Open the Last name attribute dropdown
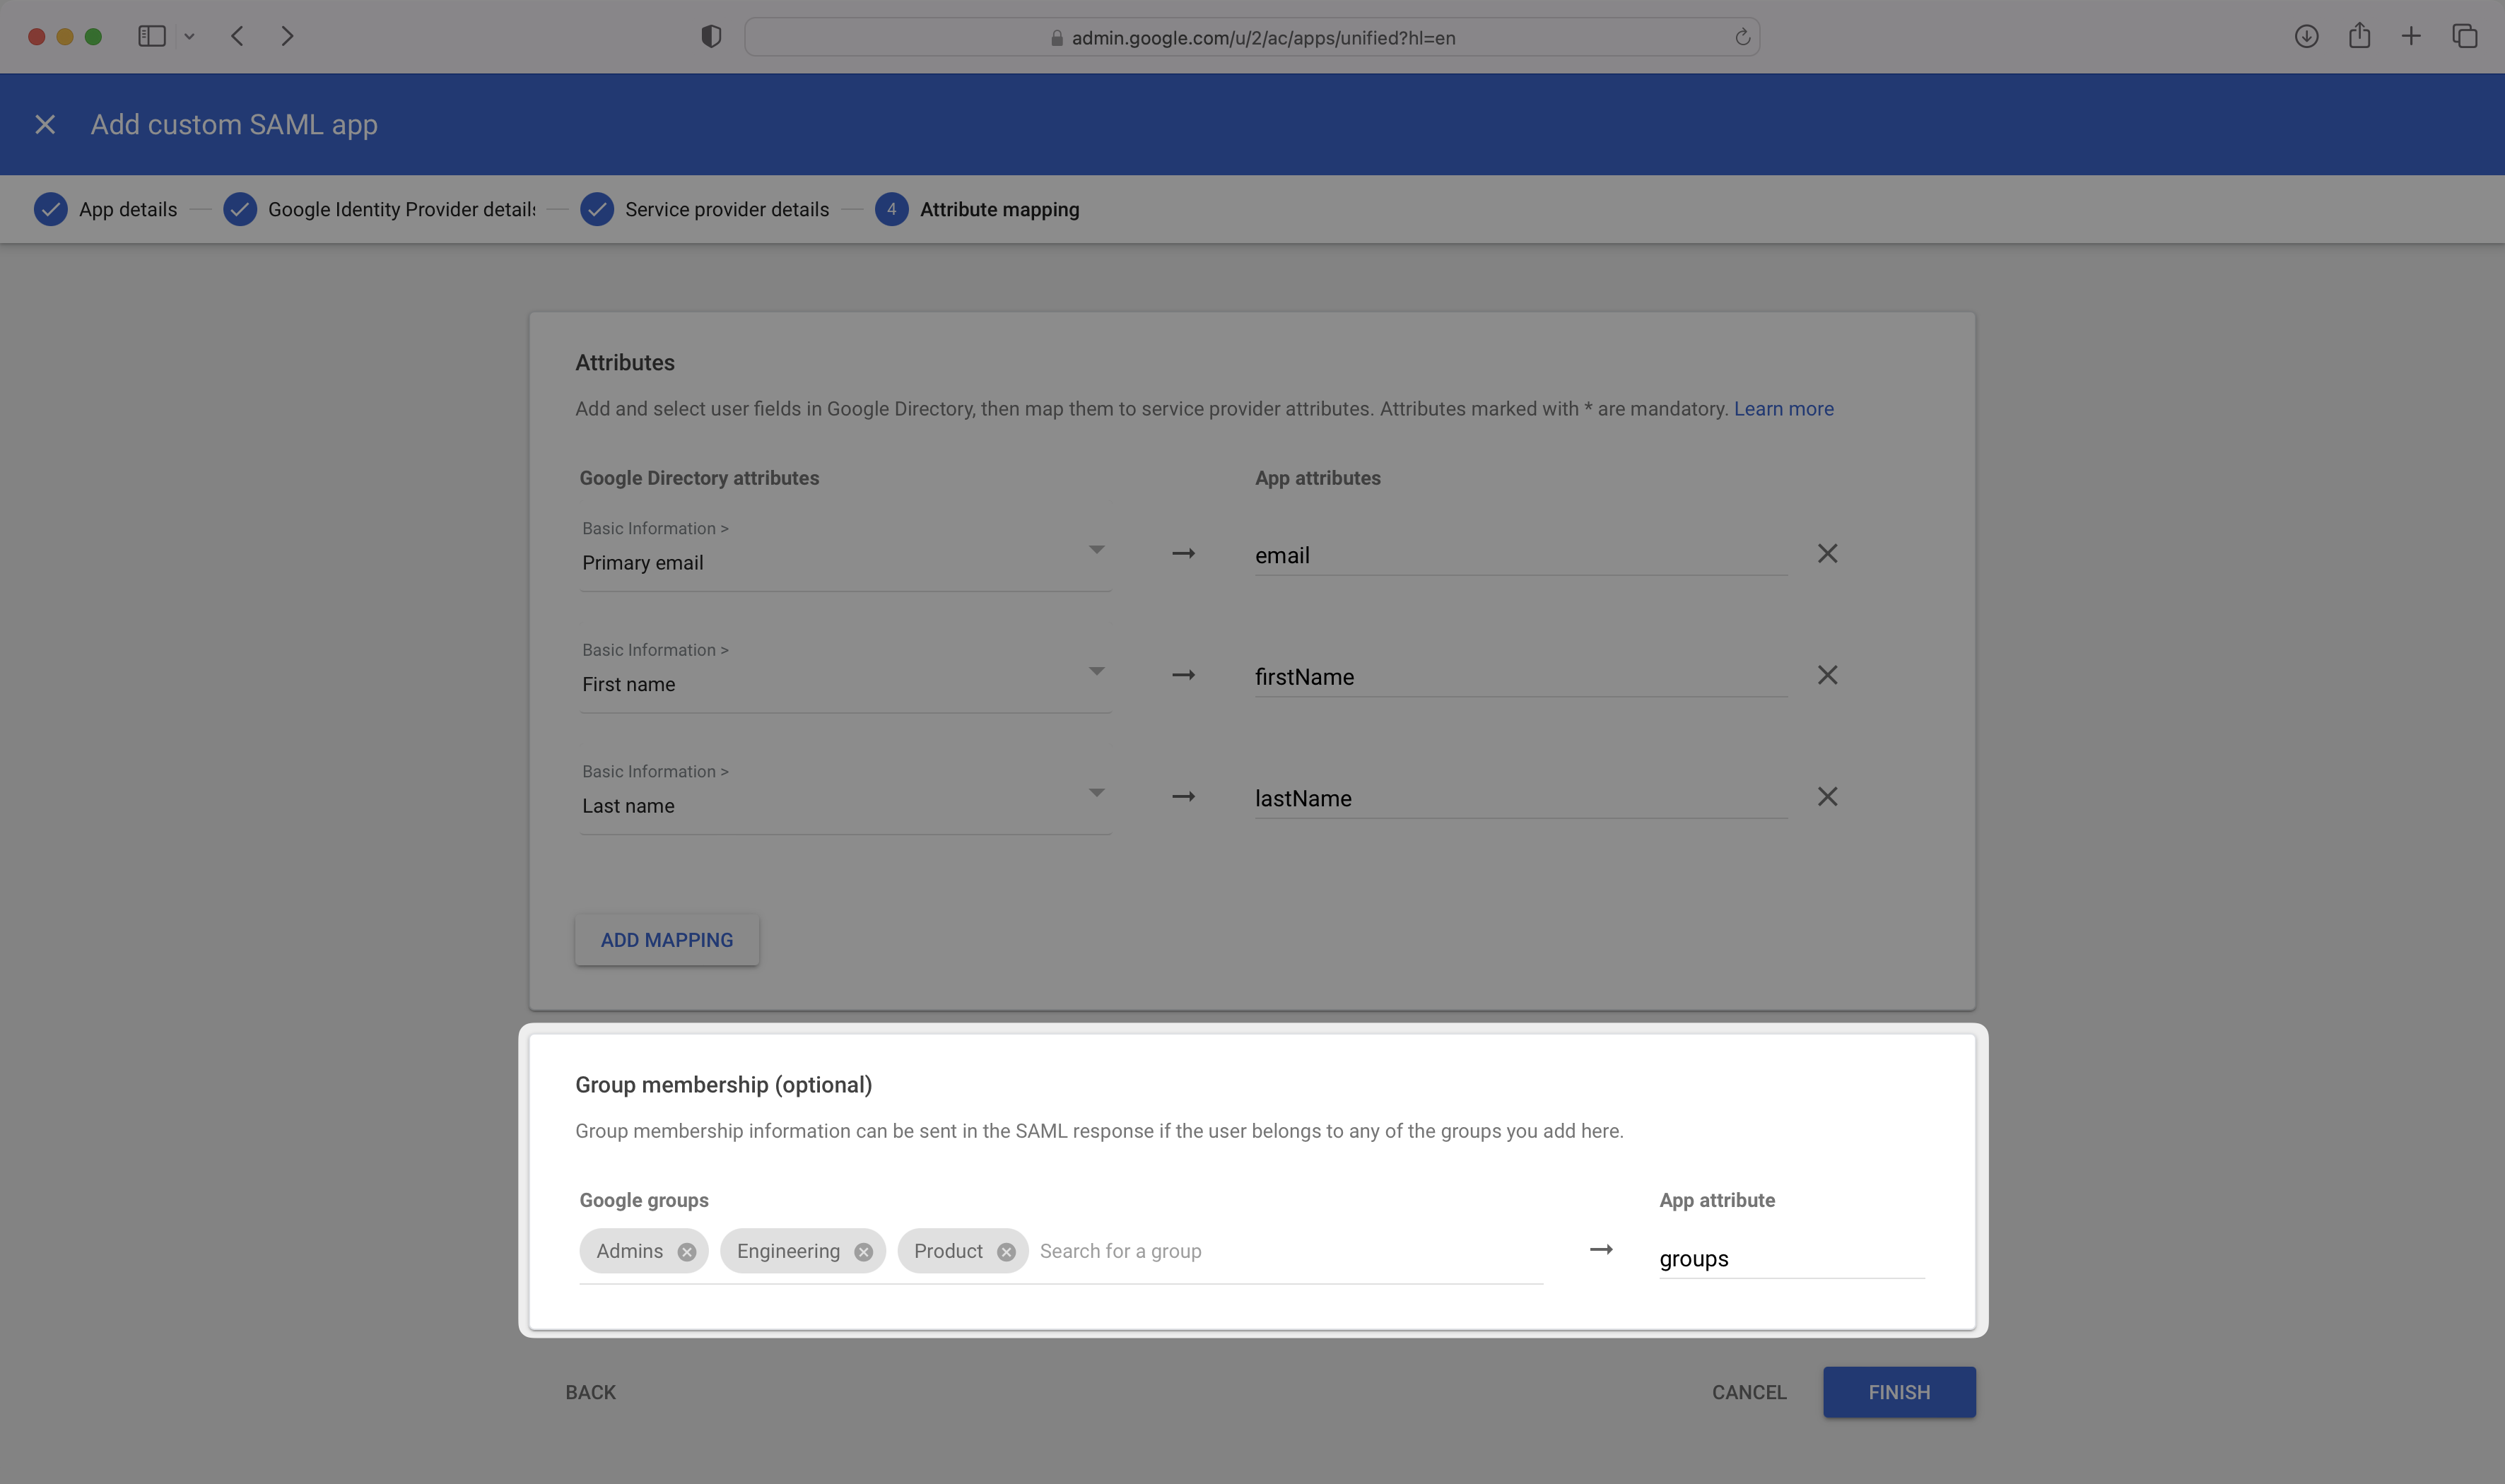Screen dimensions: 2505x1484 [1096, 792]
